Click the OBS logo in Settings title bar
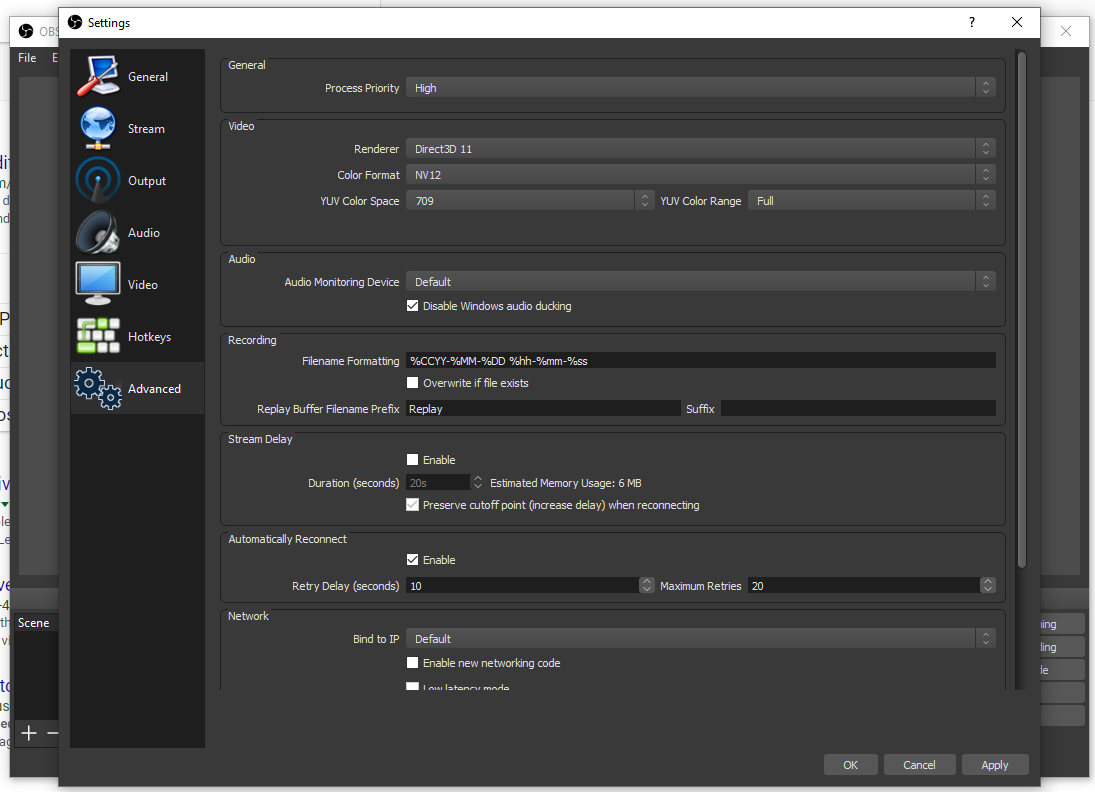This screenshot has width=1095, height=792. tap(75, 22)
